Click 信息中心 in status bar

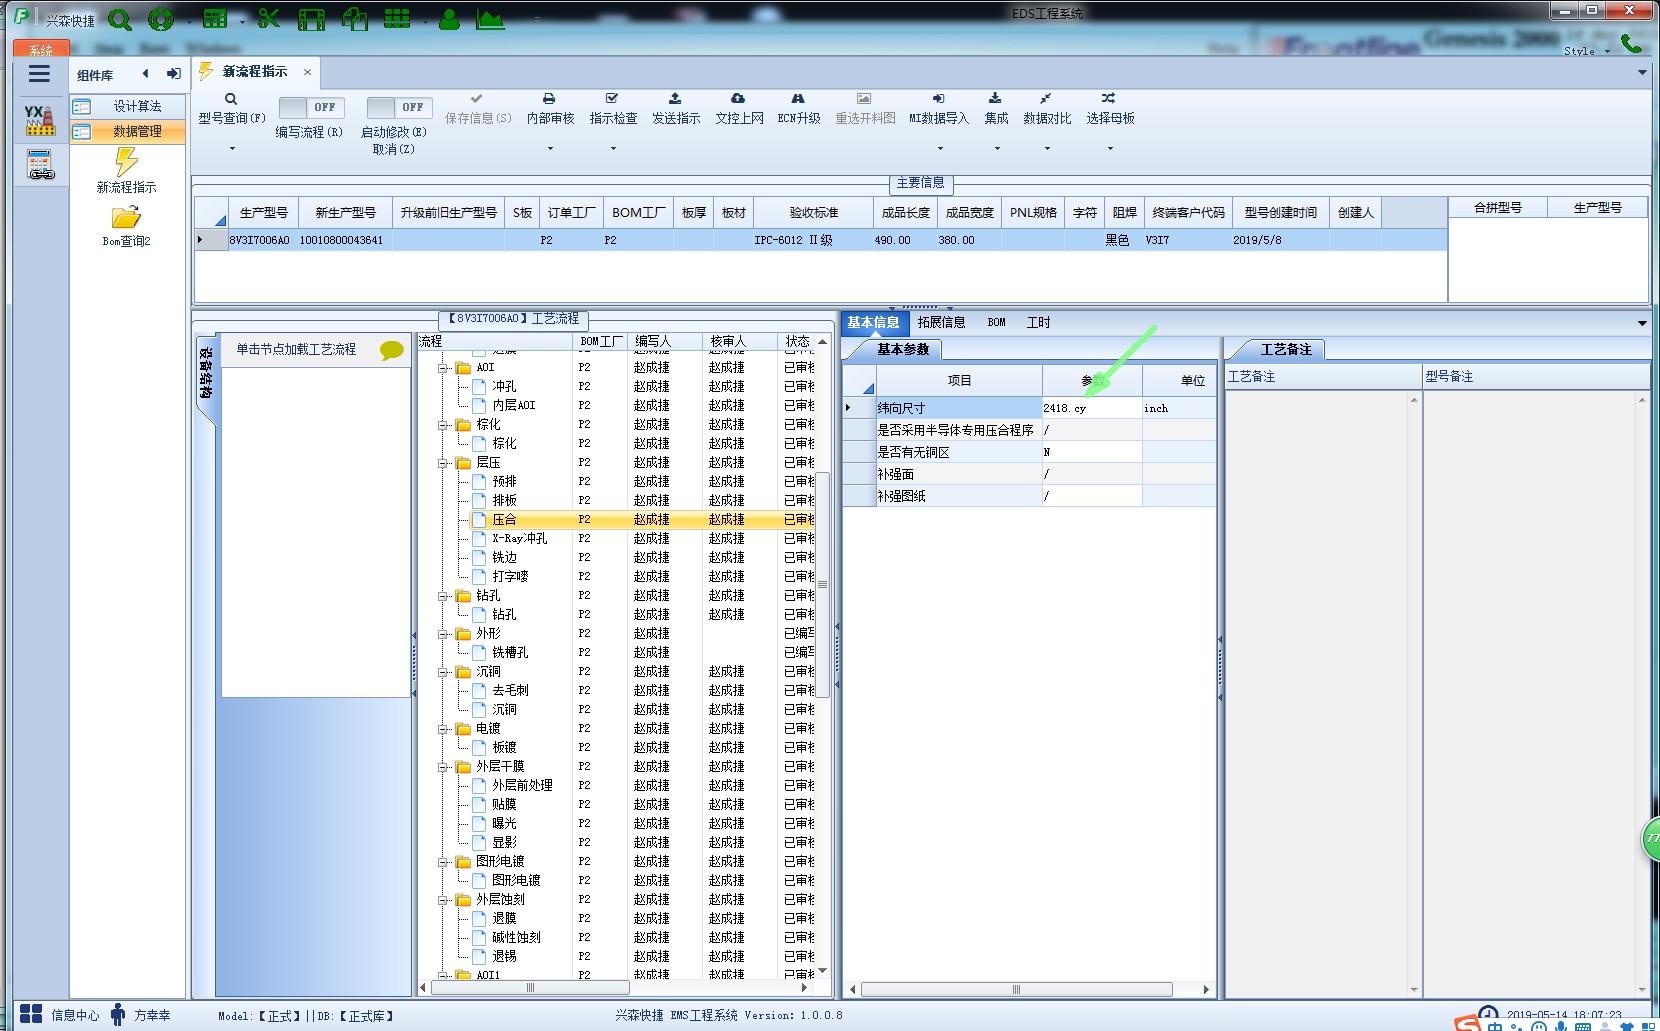(x=60, y=1015)
